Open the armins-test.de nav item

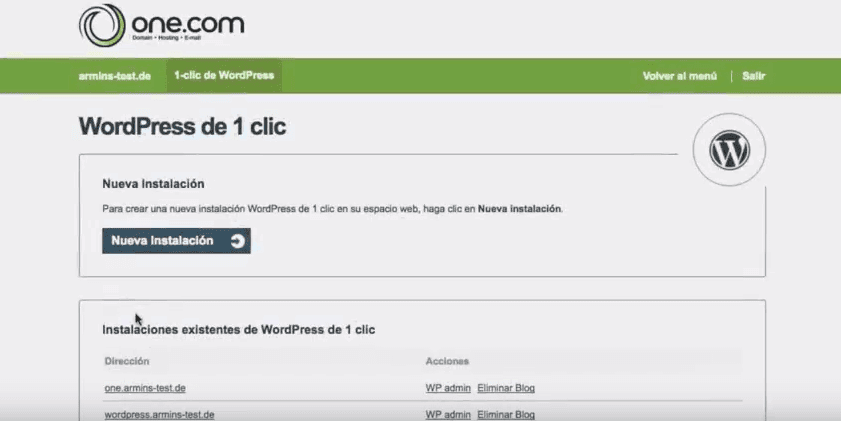(x=114, y=76)
